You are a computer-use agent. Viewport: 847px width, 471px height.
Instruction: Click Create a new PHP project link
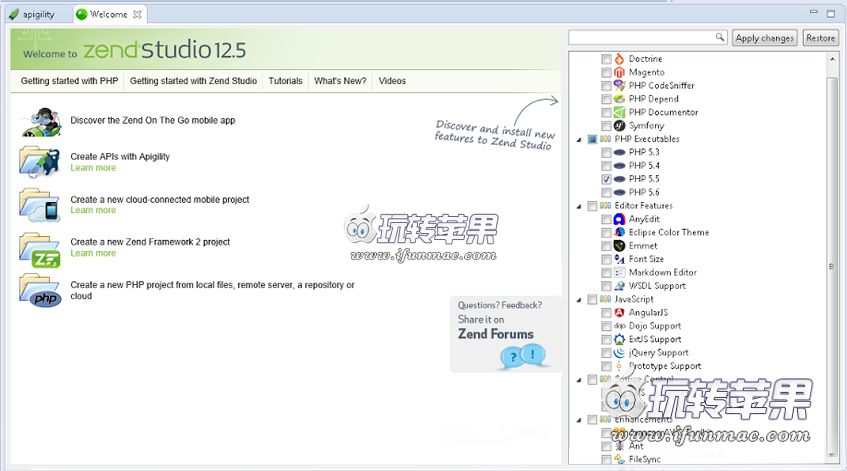212,290
